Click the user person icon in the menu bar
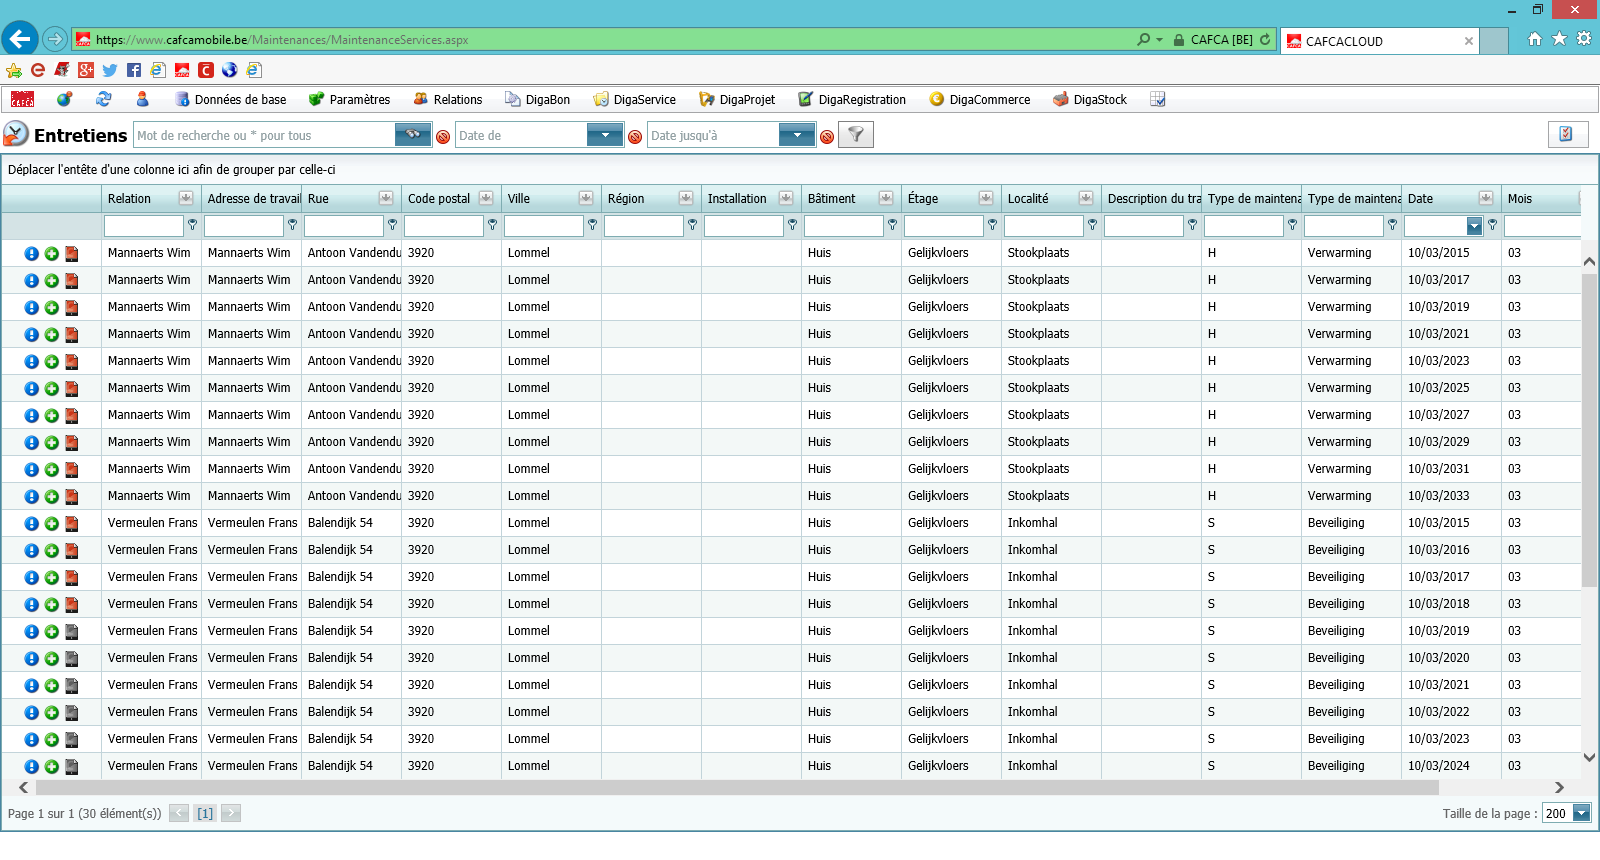1600x860 pixels. click(x=142, y=99)
